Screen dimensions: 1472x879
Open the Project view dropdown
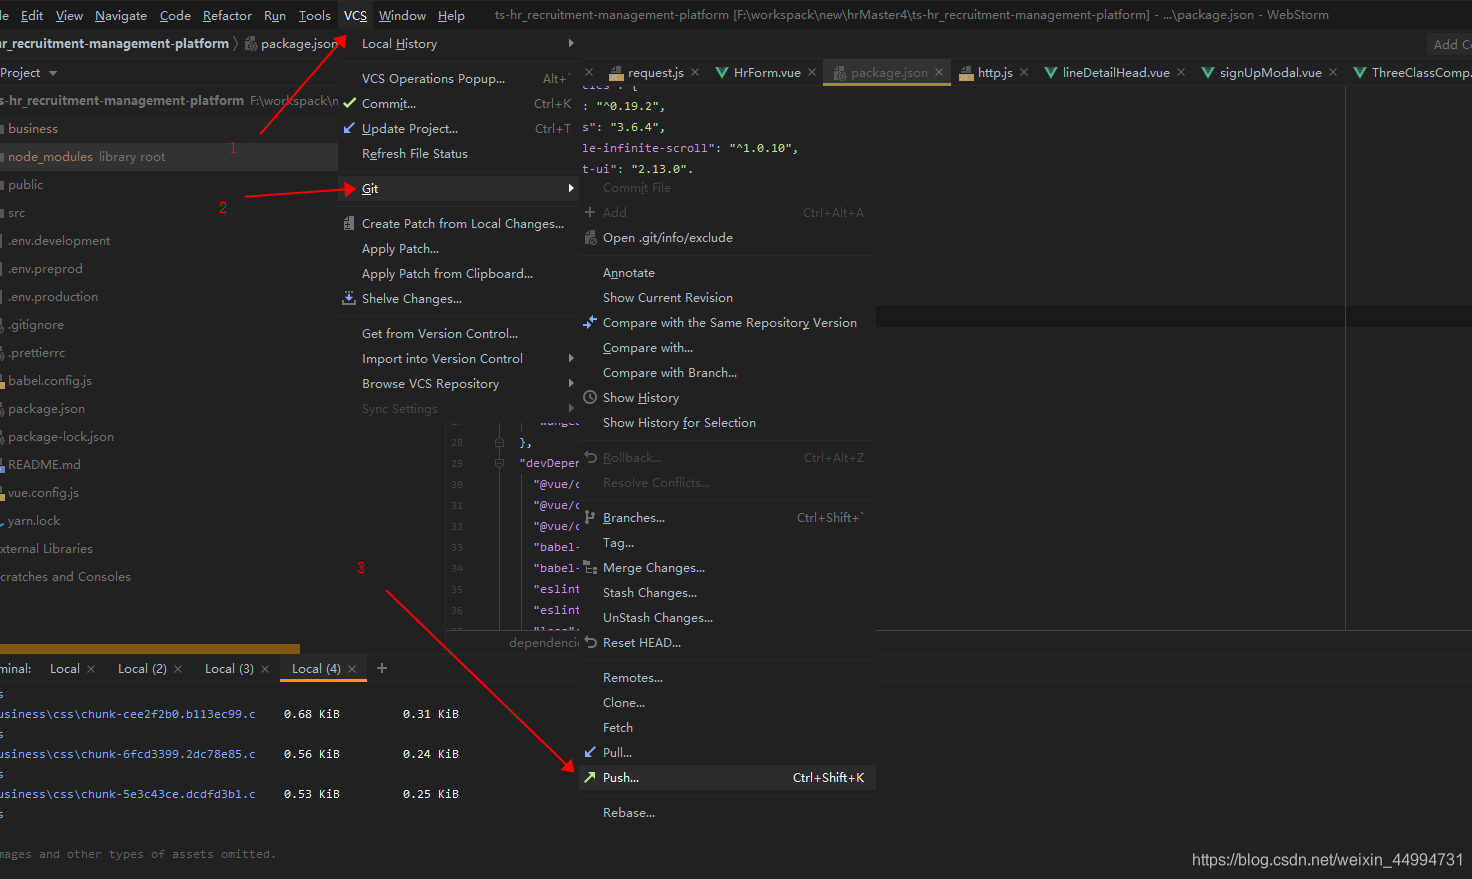click(53, 73)
